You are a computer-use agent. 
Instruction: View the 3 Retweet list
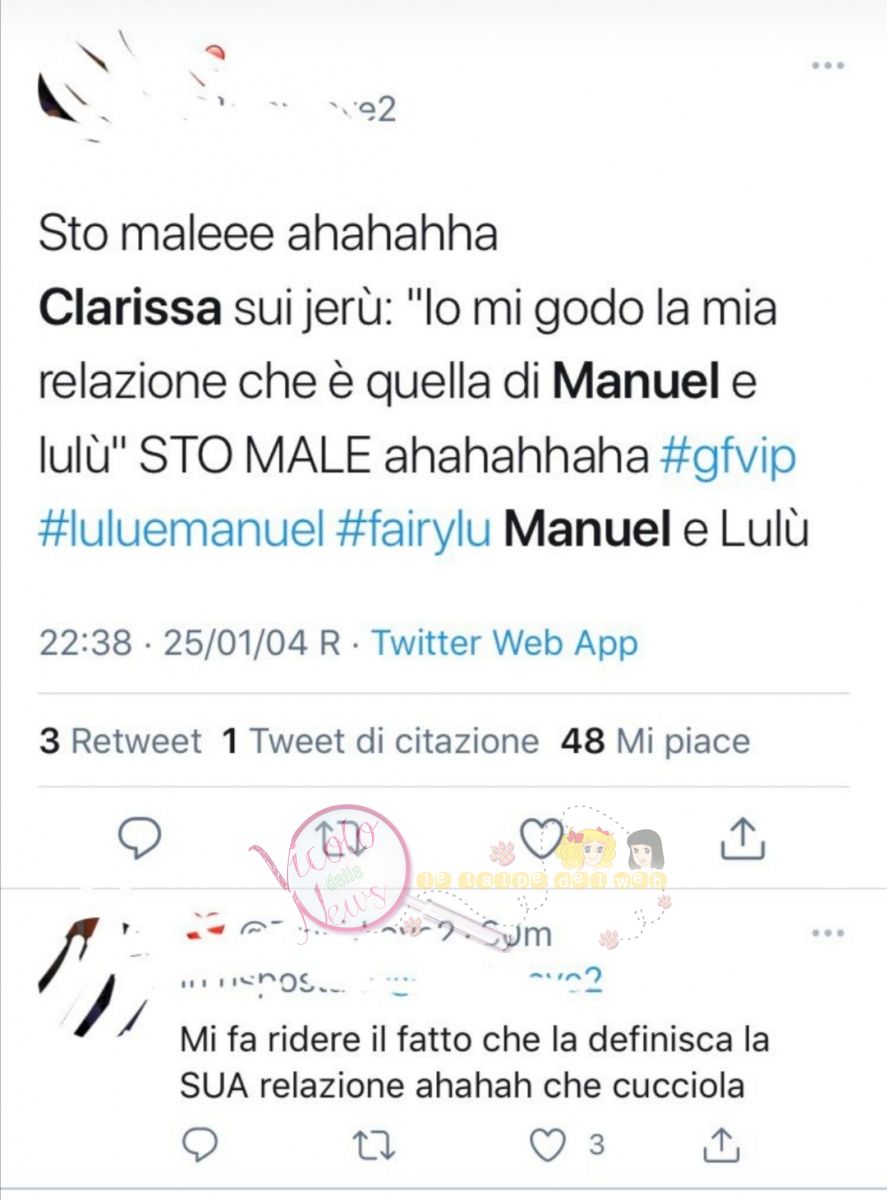(x=121, y=741)
